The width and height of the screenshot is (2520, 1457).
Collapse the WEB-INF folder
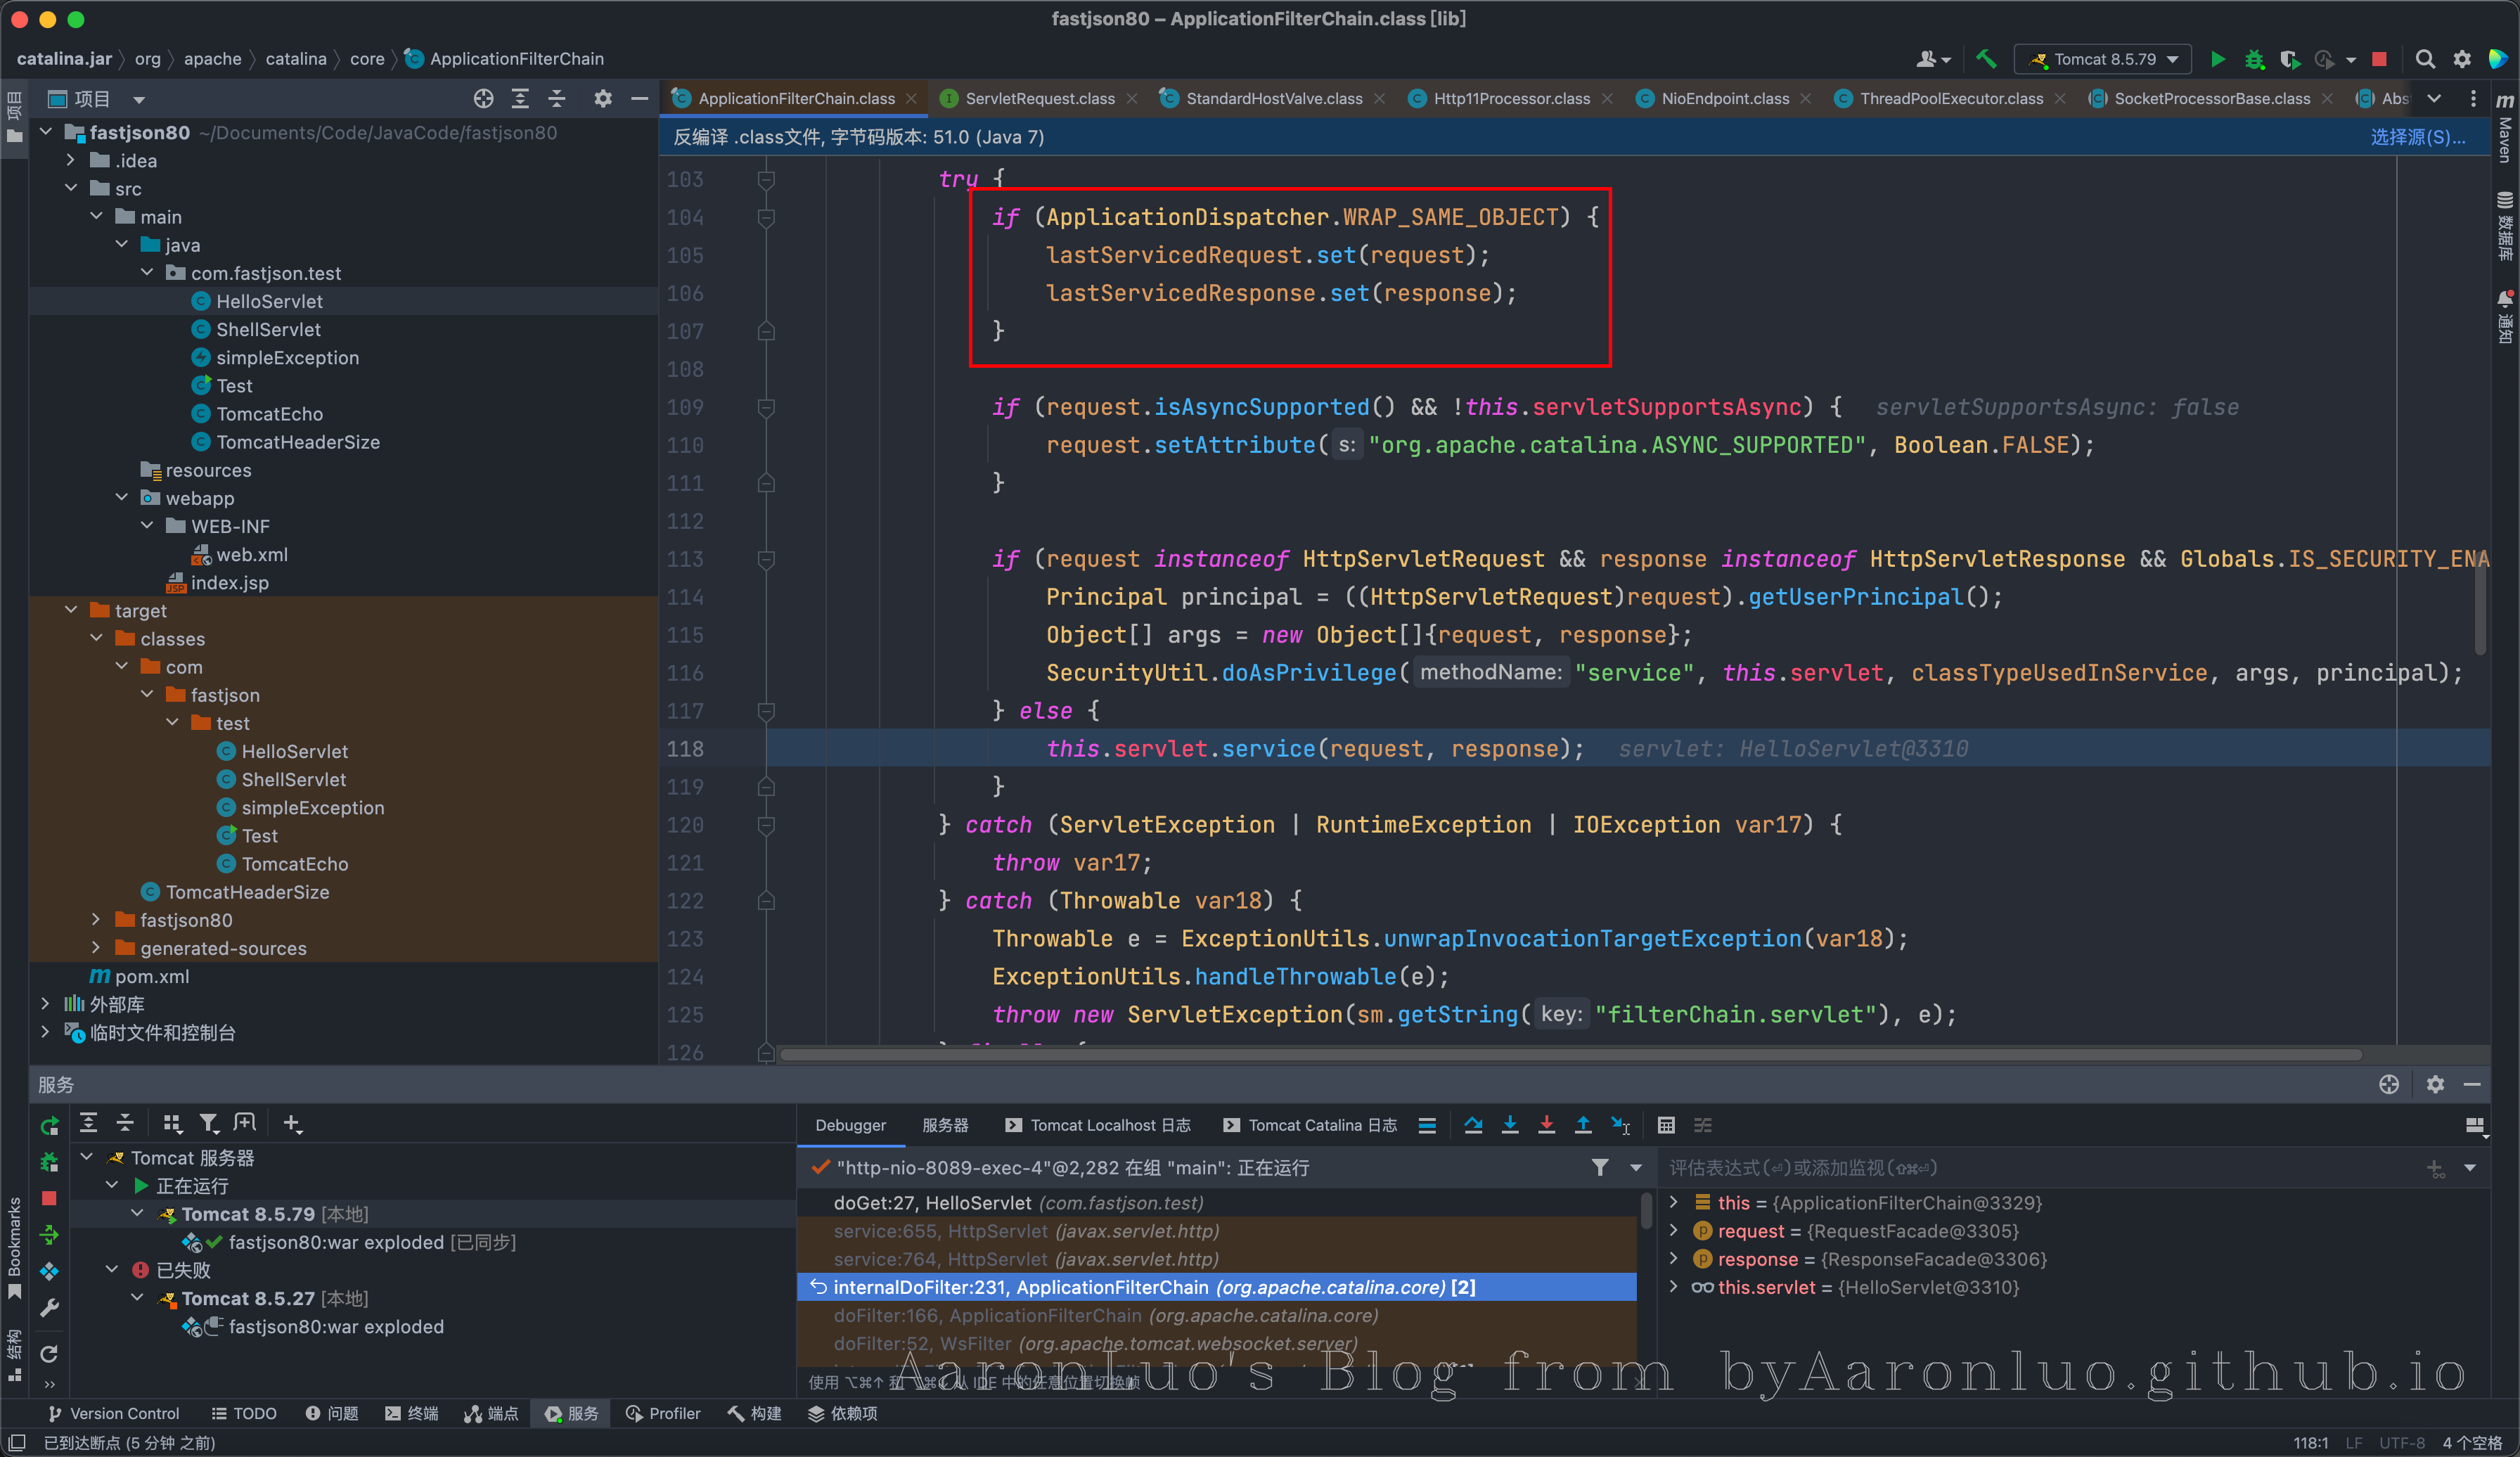[147, 525]
